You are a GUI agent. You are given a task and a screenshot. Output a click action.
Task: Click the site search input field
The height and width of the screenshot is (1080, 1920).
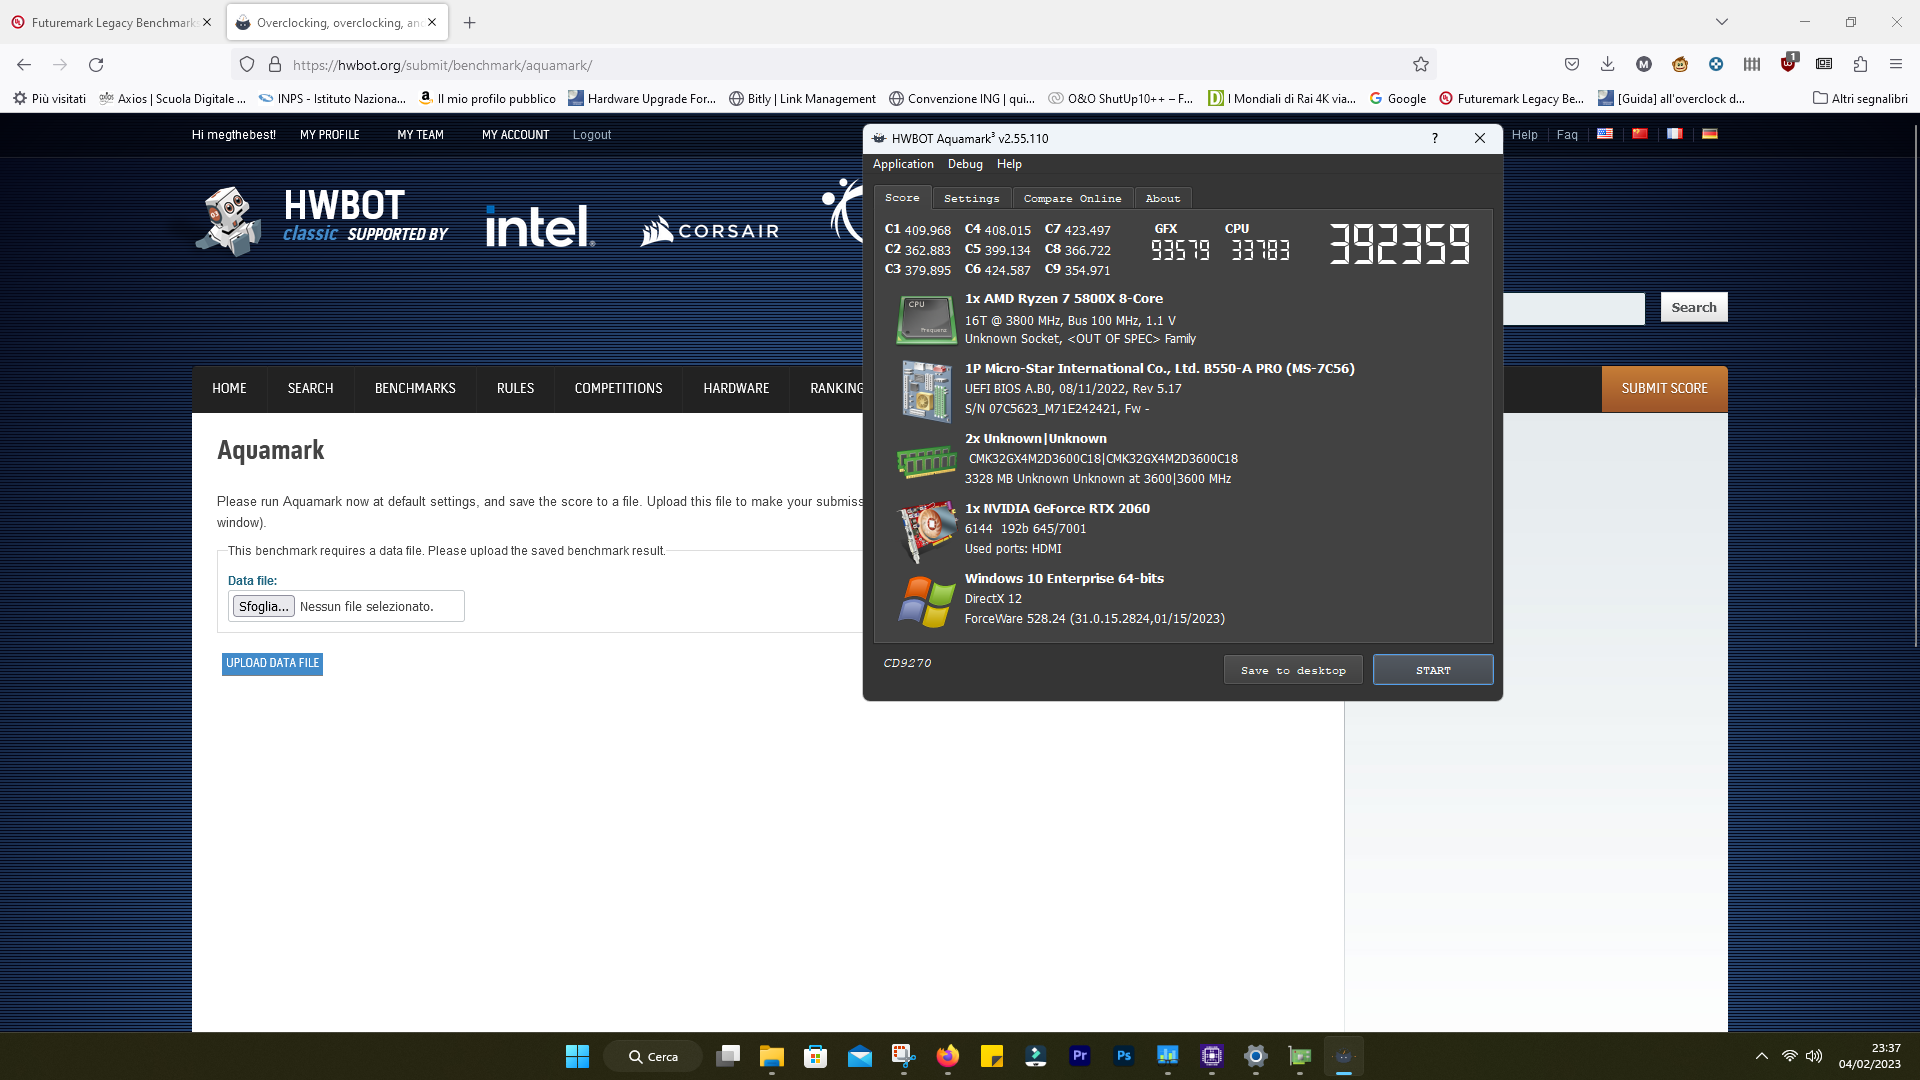click(x=1574, y=308)
